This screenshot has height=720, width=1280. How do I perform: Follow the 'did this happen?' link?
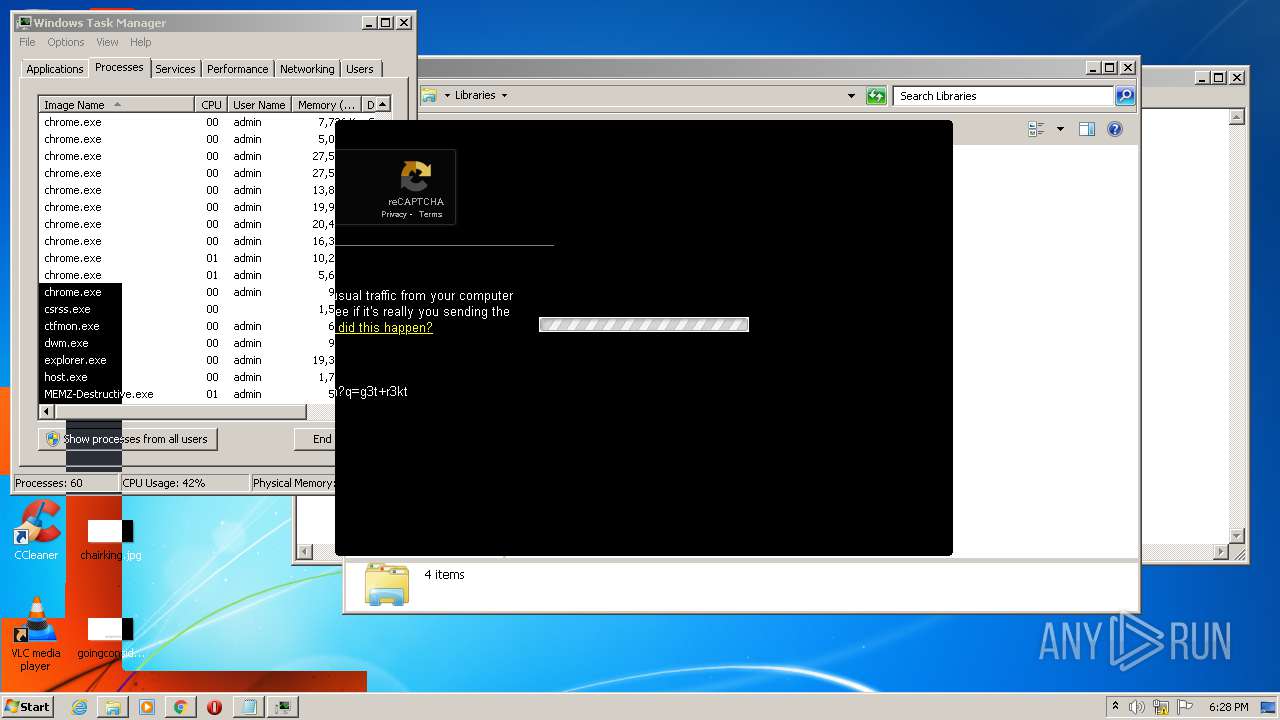(385, 327)
